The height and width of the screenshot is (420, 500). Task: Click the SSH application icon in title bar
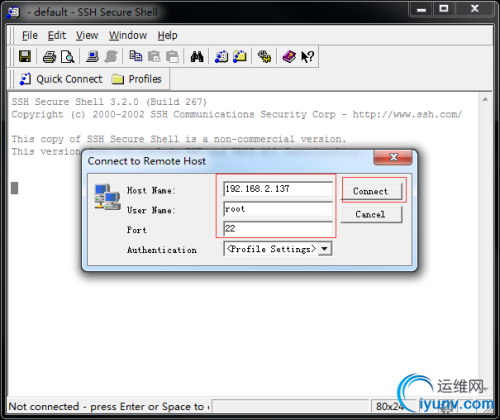click(13, 12)
